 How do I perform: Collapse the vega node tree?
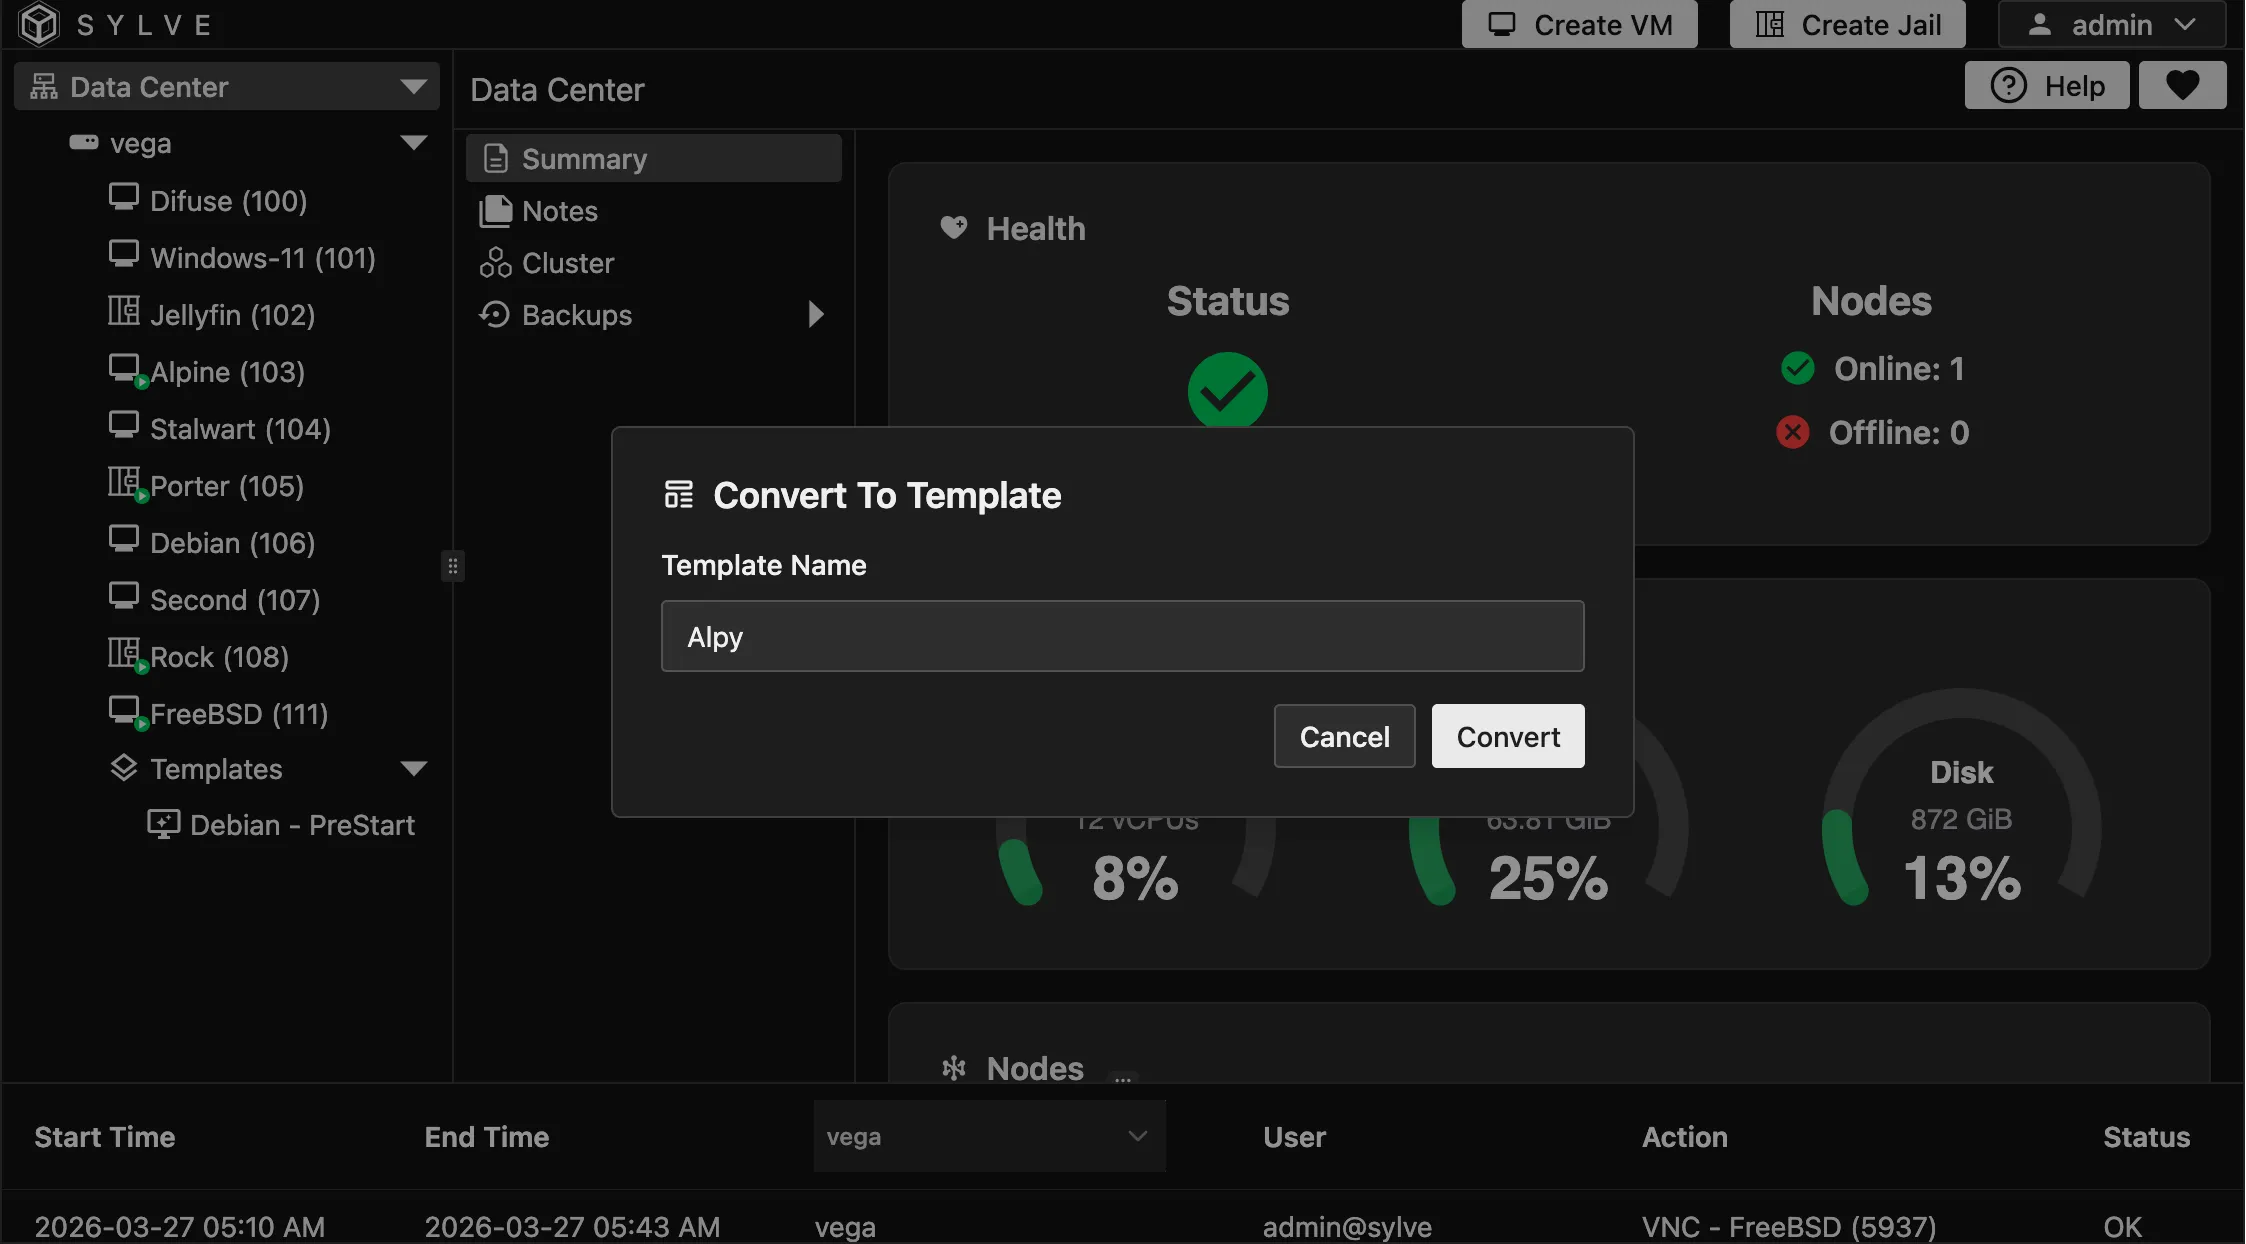[413, 142]
